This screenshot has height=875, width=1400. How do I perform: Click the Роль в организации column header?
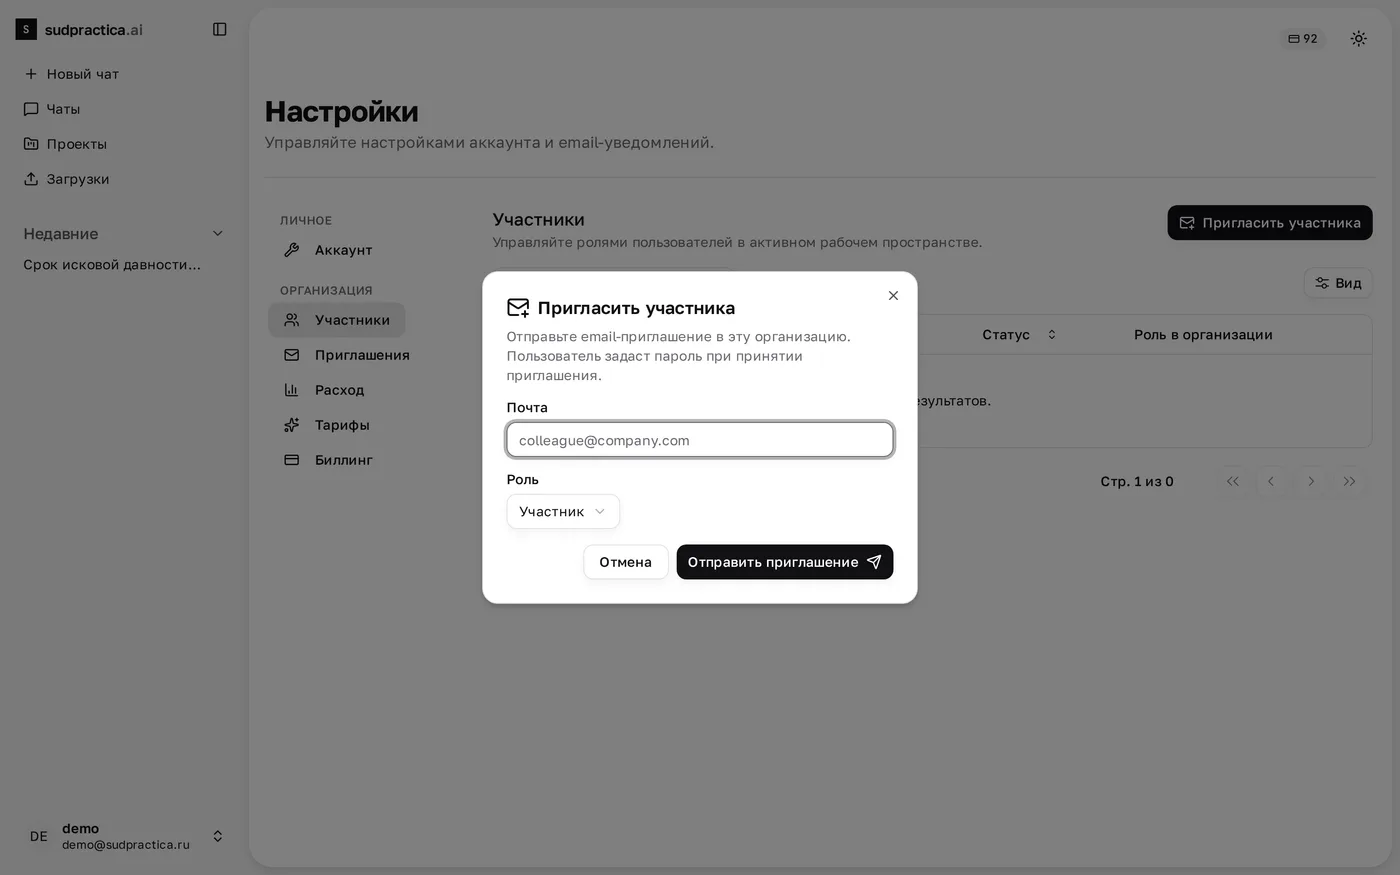click(x=1203, y=335)
